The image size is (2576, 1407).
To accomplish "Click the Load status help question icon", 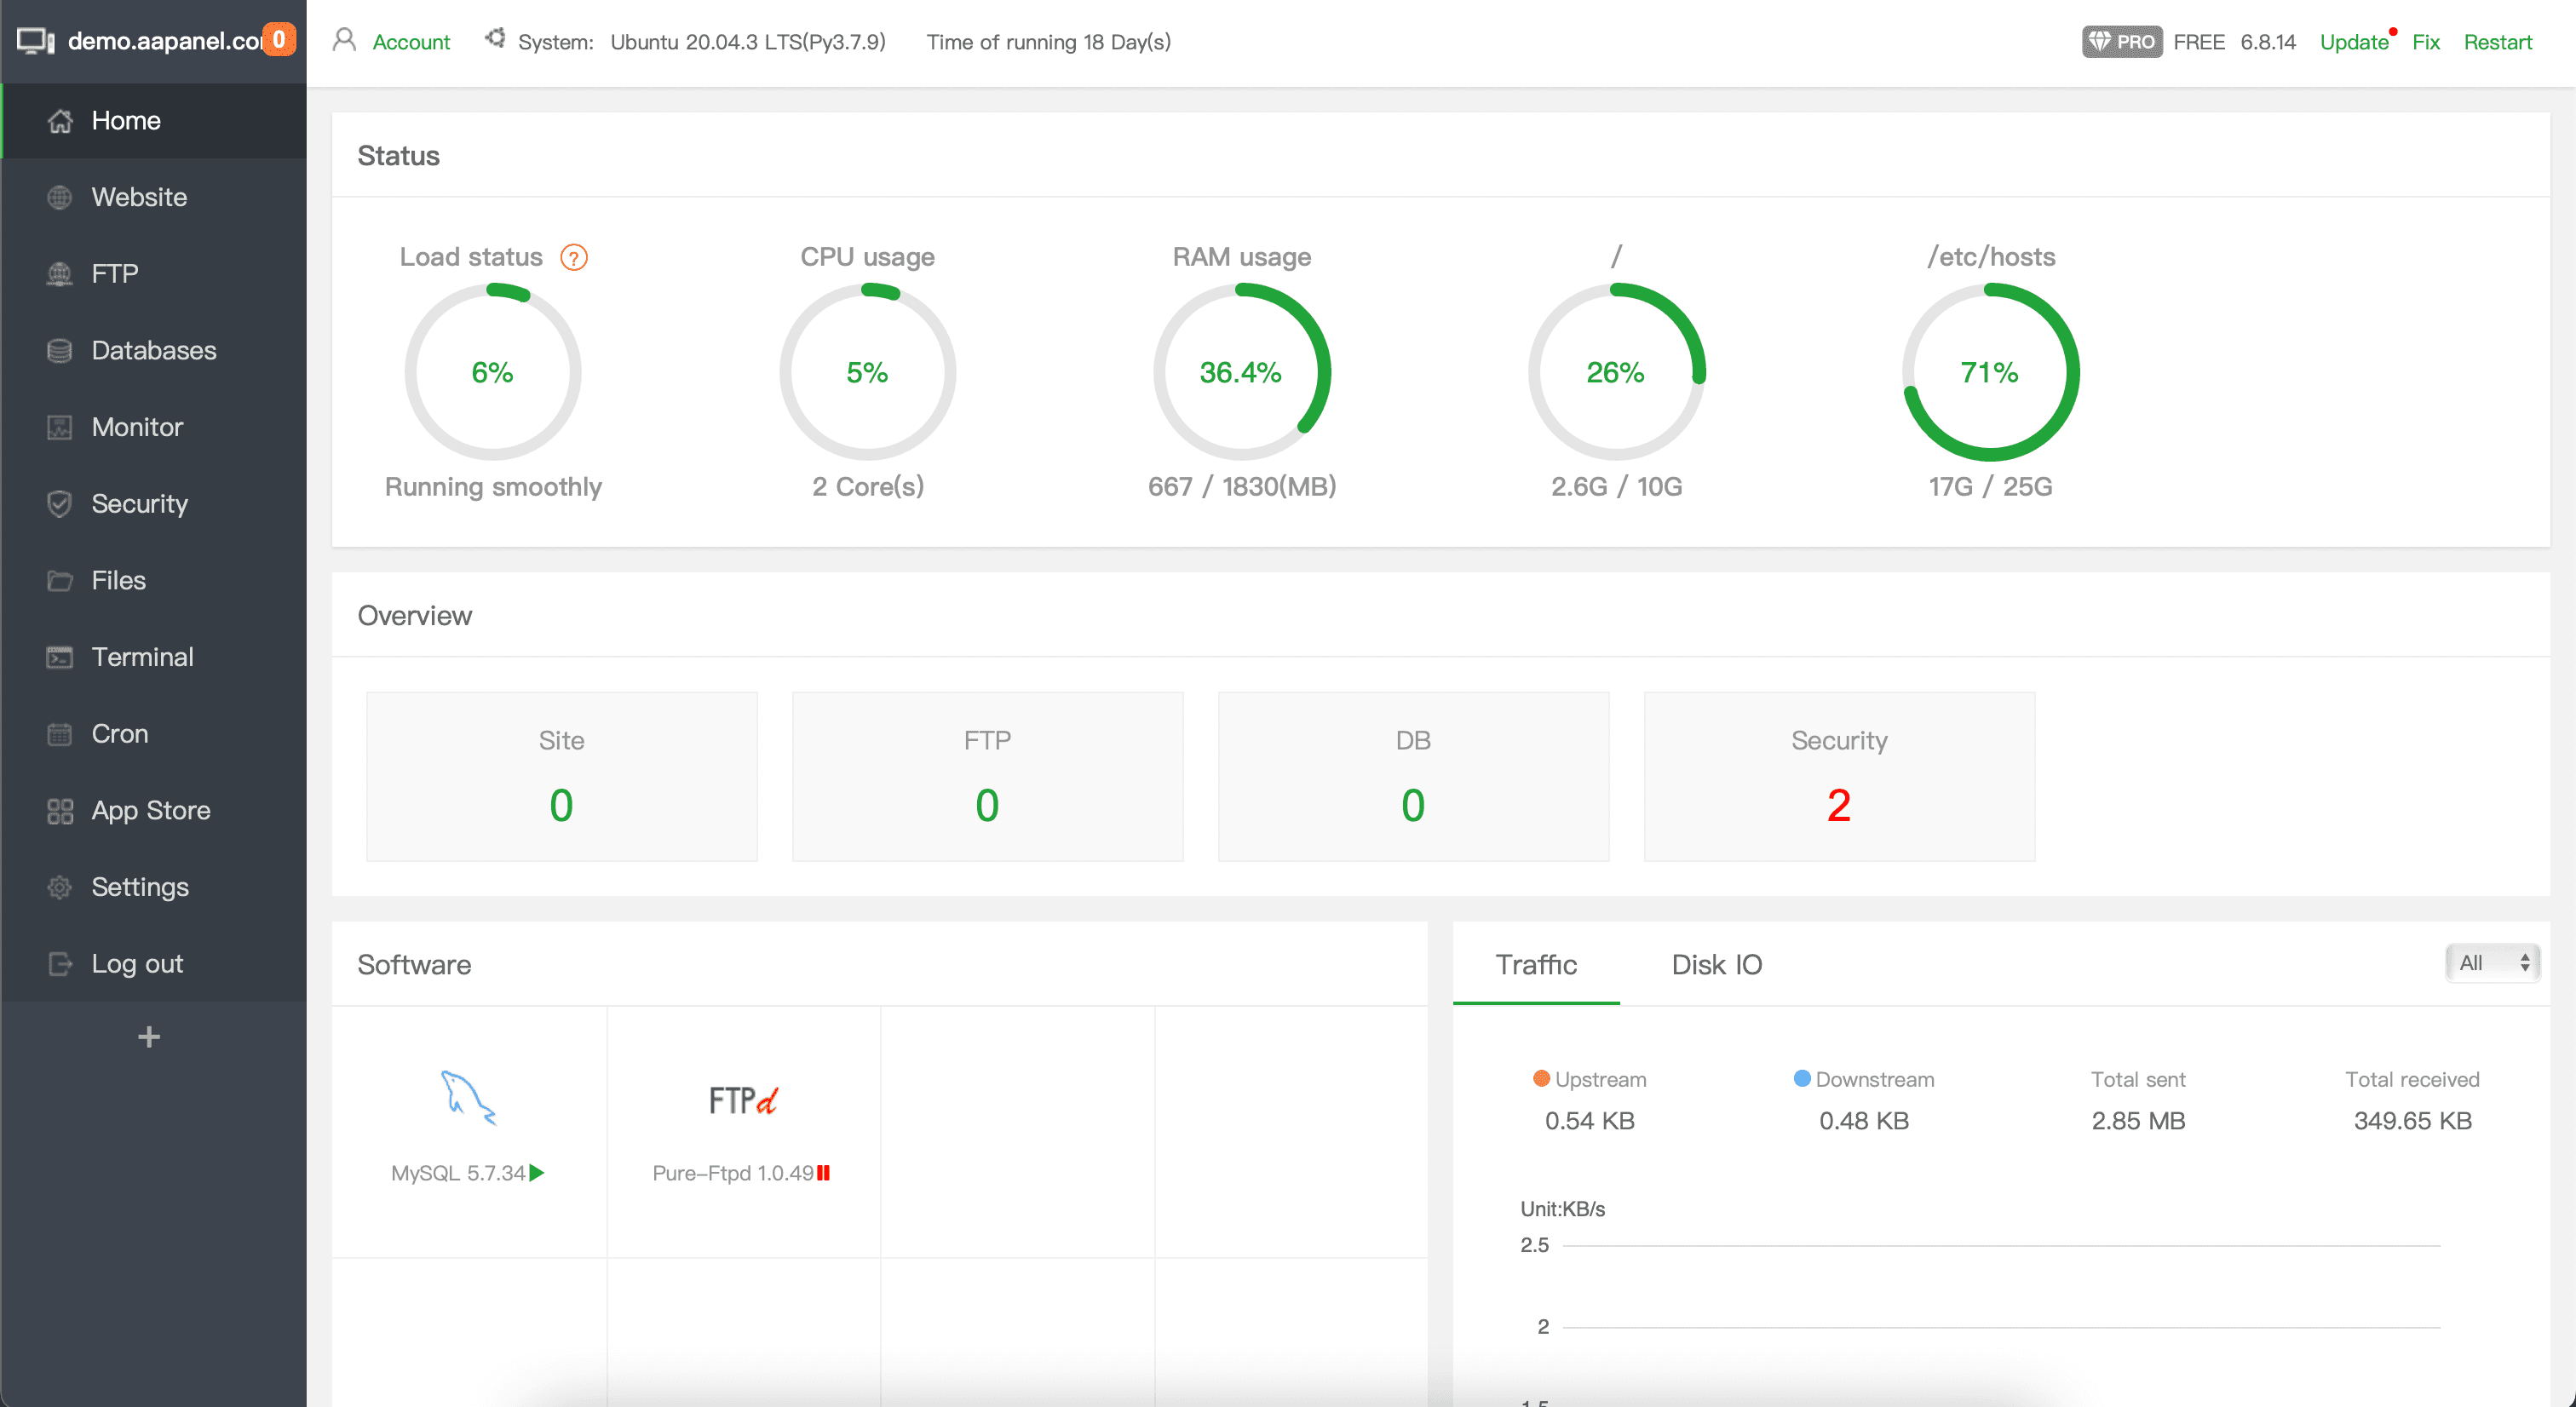I will [573, 258].
